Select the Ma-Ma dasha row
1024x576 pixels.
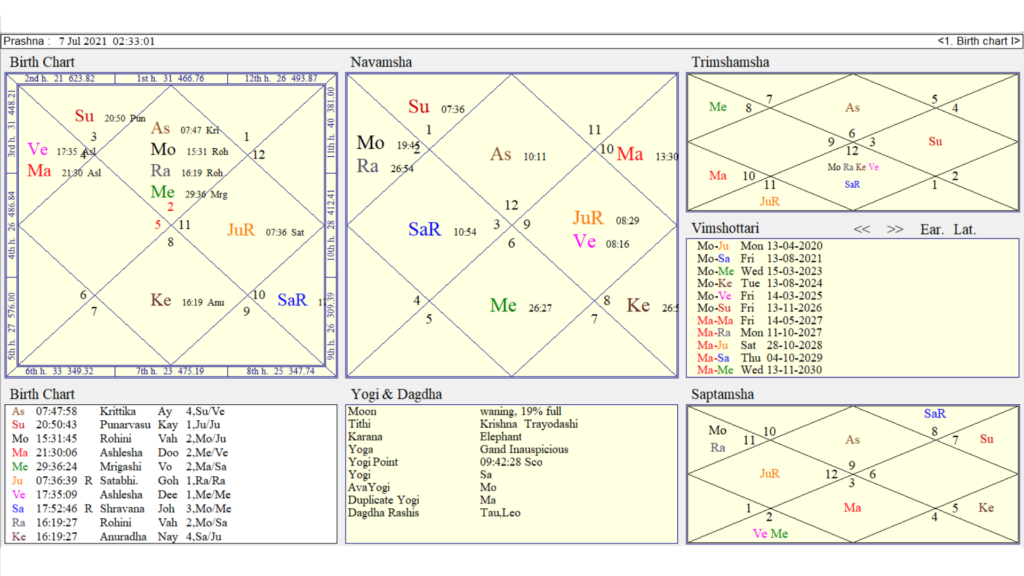760,321
